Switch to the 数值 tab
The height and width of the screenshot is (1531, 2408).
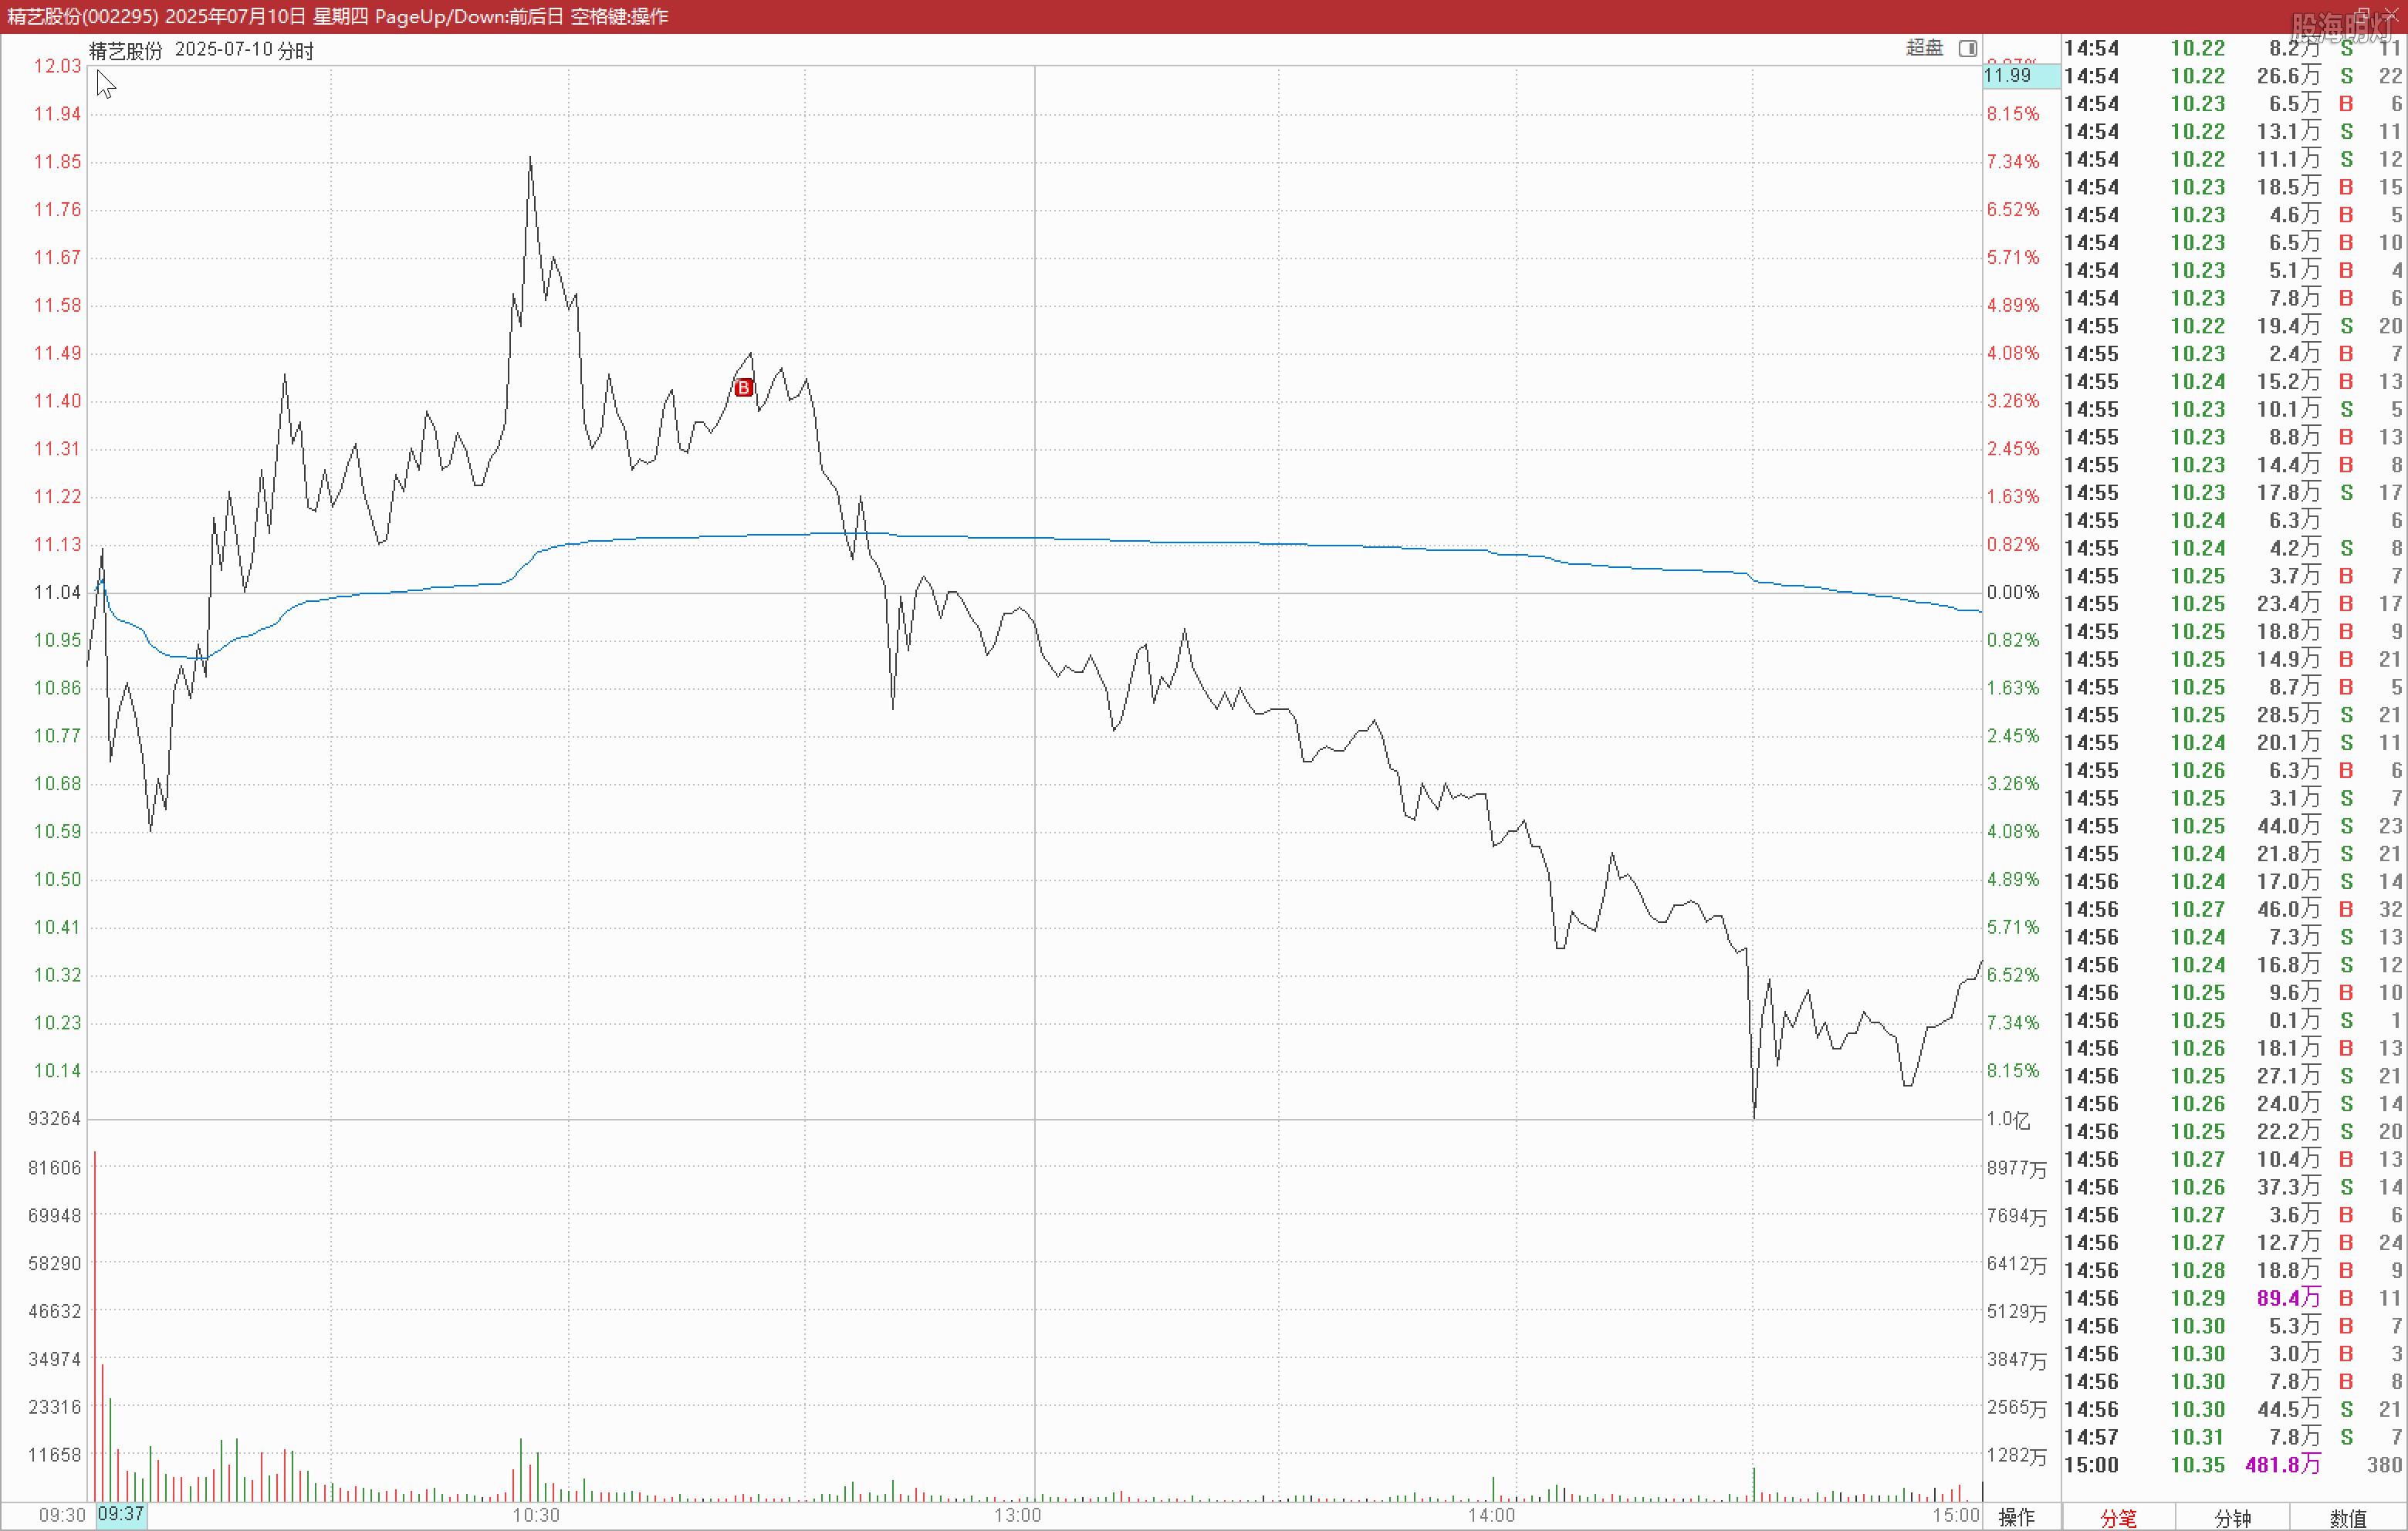click(2347, 1518)
